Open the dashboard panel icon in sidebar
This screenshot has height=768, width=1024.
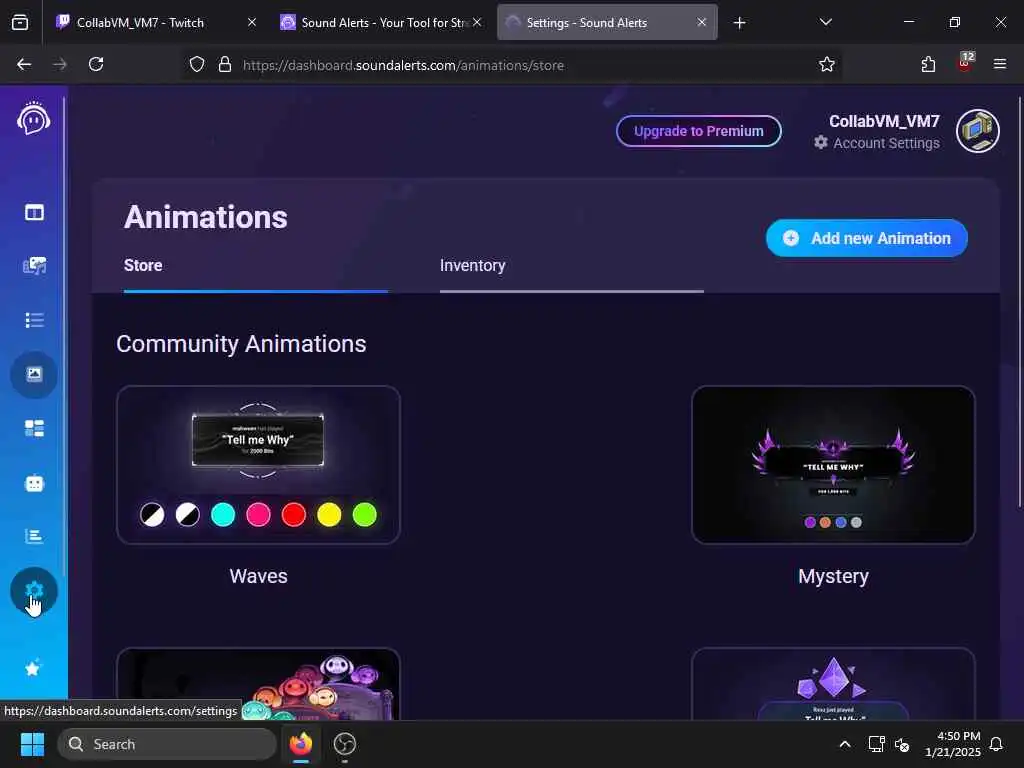click(x=34, y=212)
